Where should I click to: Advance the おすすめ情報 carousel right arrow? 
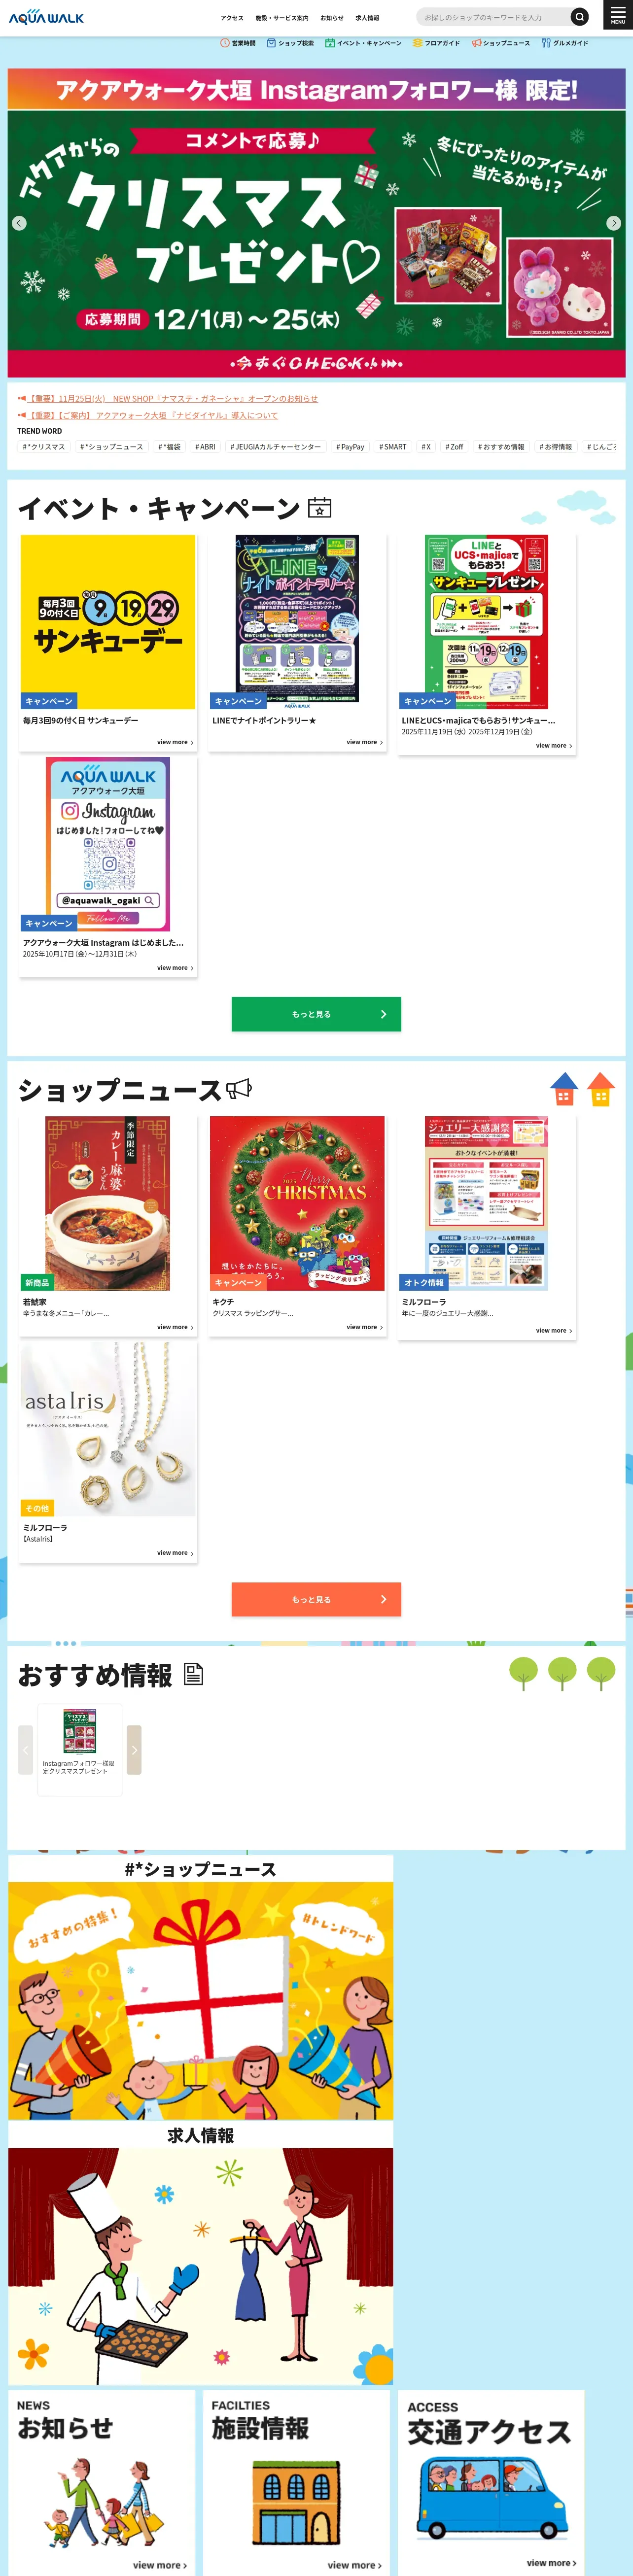coord(134,1750)
